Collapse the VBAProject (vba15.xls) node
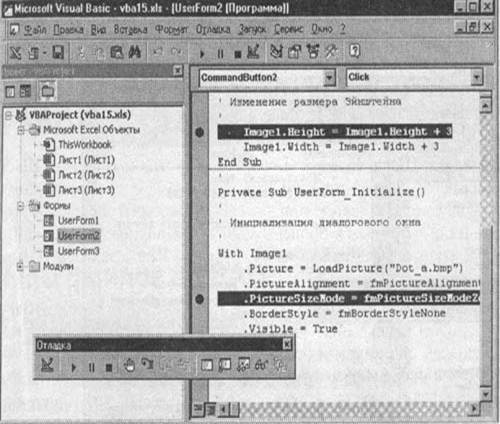The height and width of the screenshot is (424, 500). pos(8,116)
